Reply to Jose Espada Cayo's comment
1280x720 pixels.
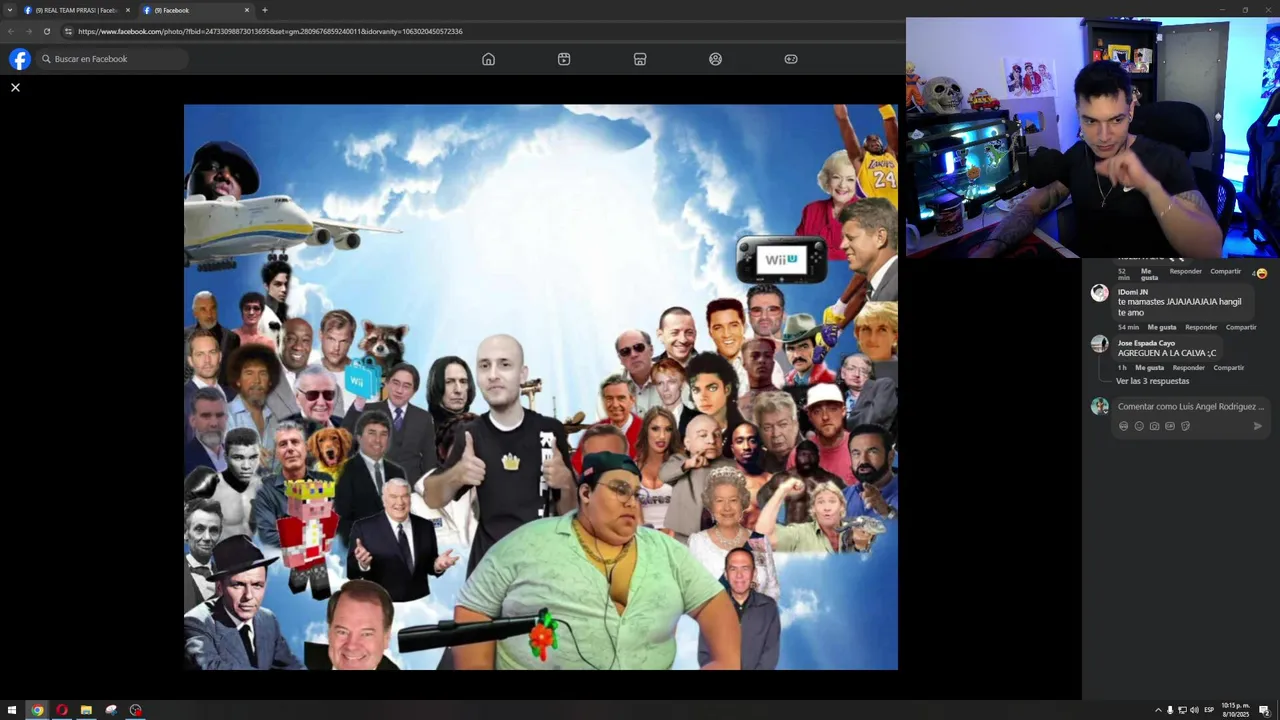1189,368
